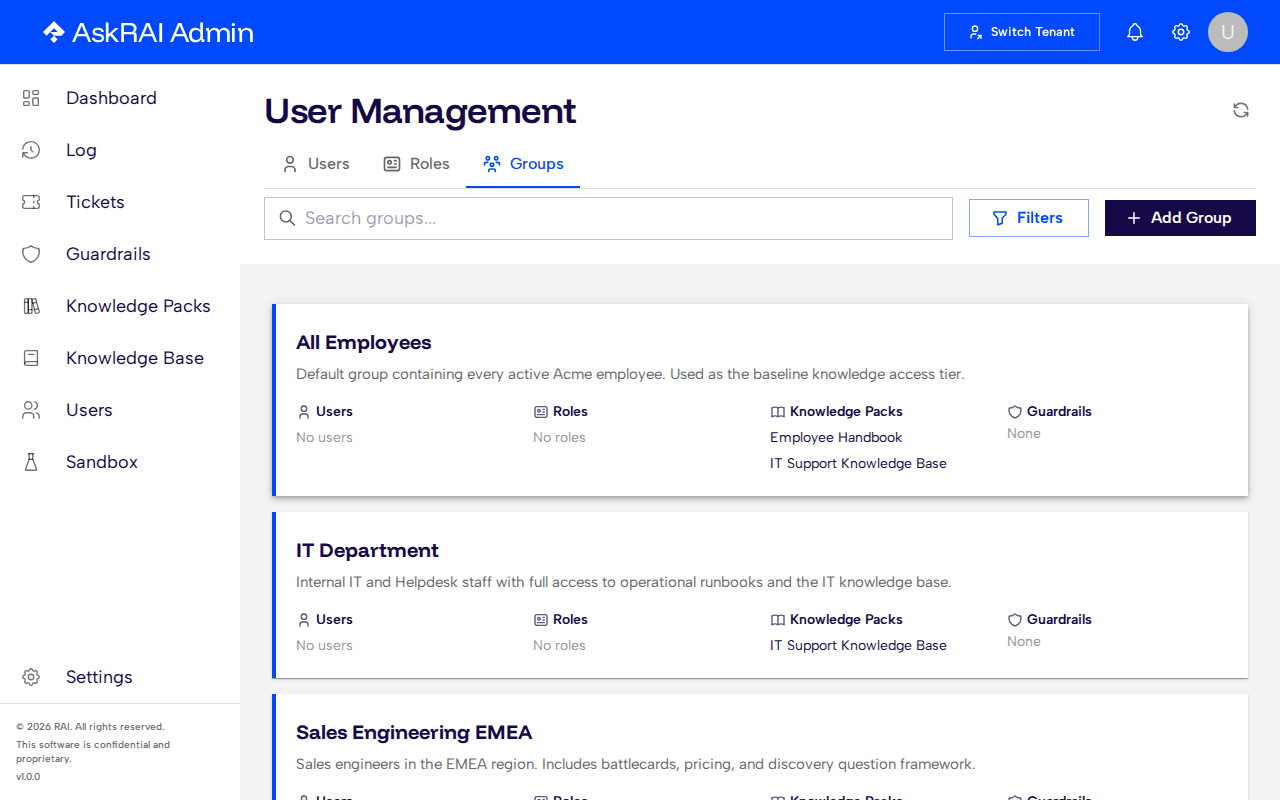The image size is (1280, 800).
Task: Click the Roles icon in IT Department card
Action: click(541, 620)
